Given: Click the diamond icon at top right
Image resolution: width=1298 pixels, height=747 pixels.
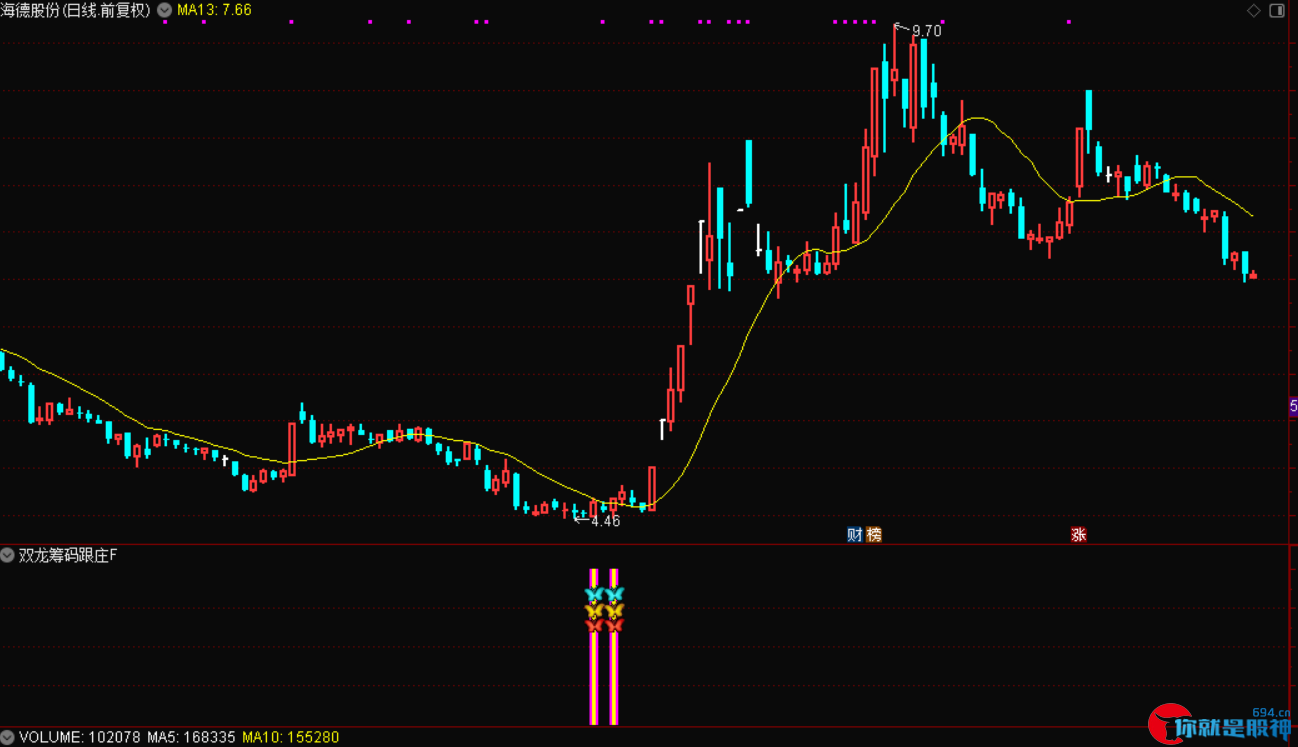Looking at the screenshot, I should point(1253,10).
